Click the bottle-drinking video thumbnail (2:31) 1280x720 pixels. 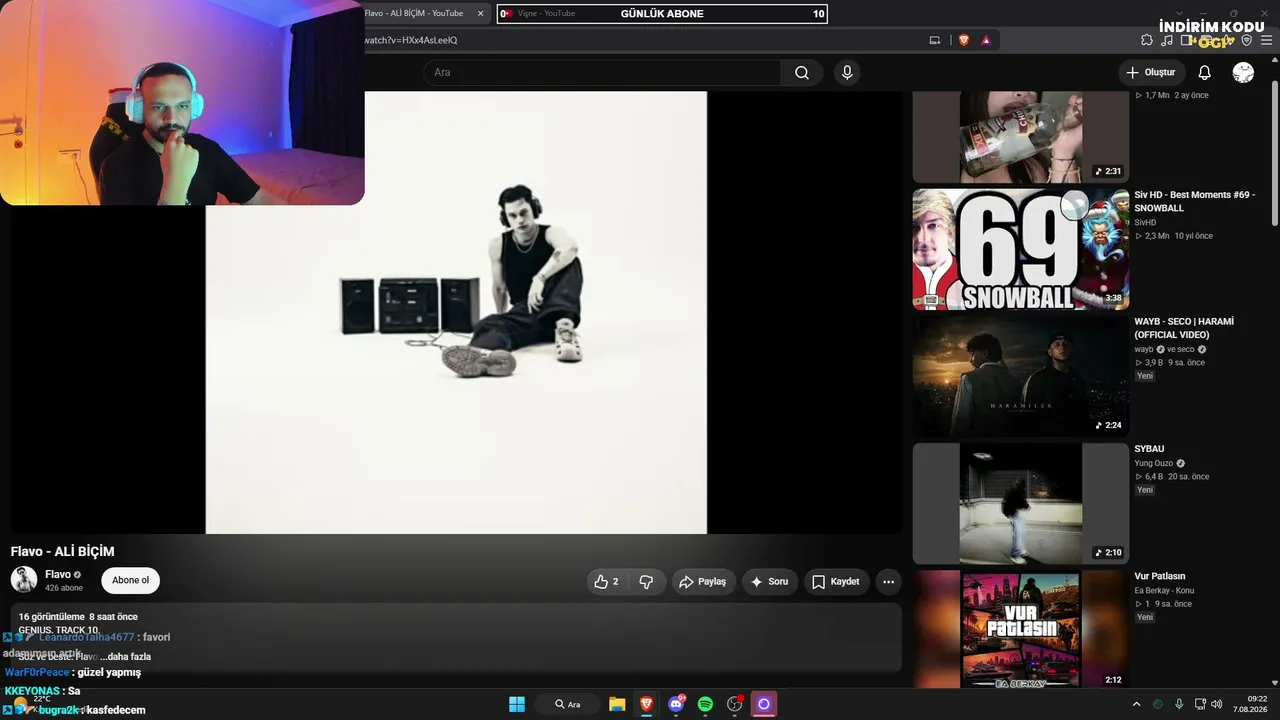pyautogui.click(x=1020, y=137)
